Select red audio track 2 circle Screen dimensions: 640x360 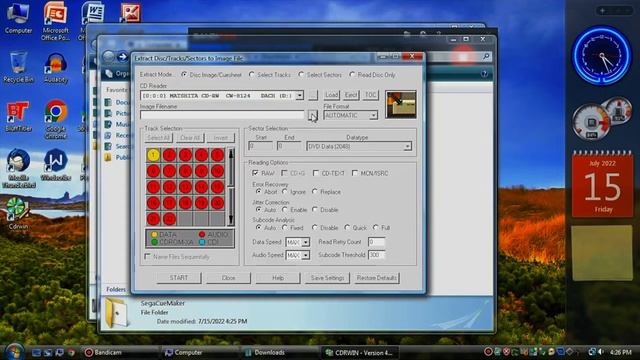(169, 155)
